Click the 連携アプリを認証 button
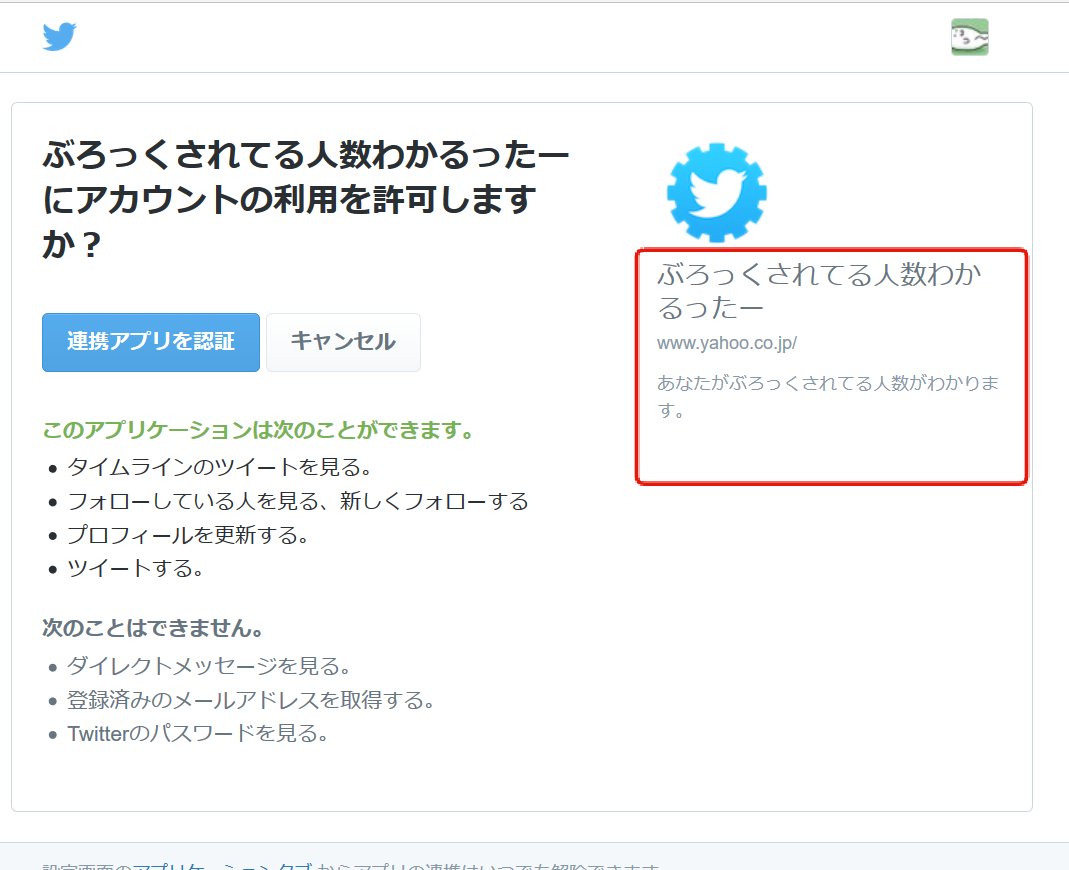Viewport: 1069px width, 870px height. coord(151,342)
